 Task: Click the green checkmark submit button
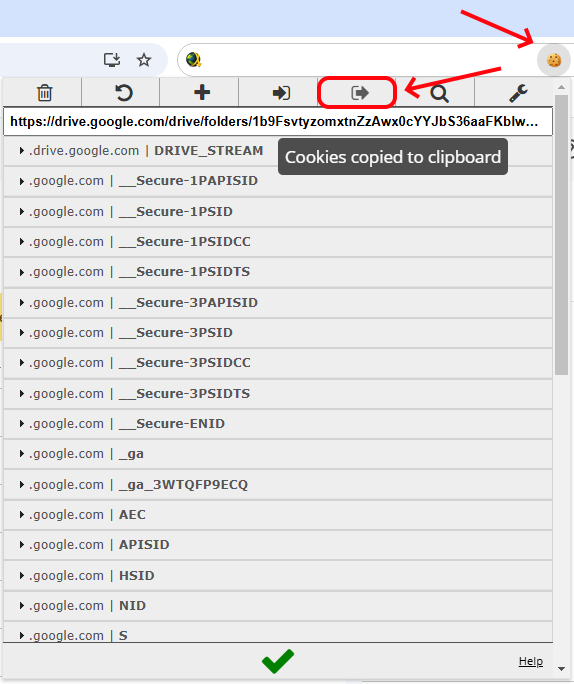(x=278, y=661)
